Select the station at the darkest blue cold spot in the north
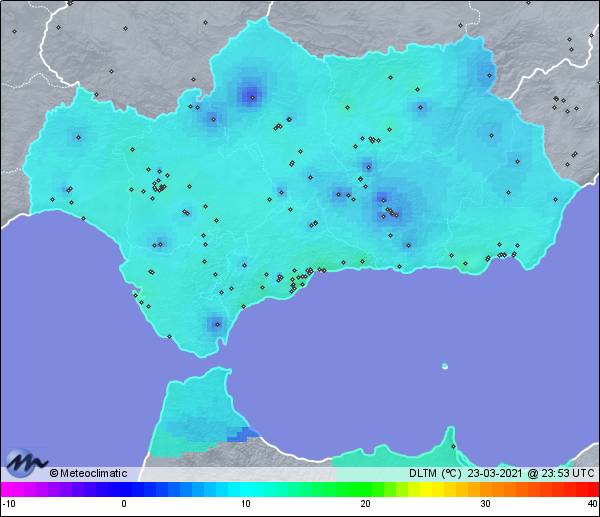600x517 pixels. point(252,98)
